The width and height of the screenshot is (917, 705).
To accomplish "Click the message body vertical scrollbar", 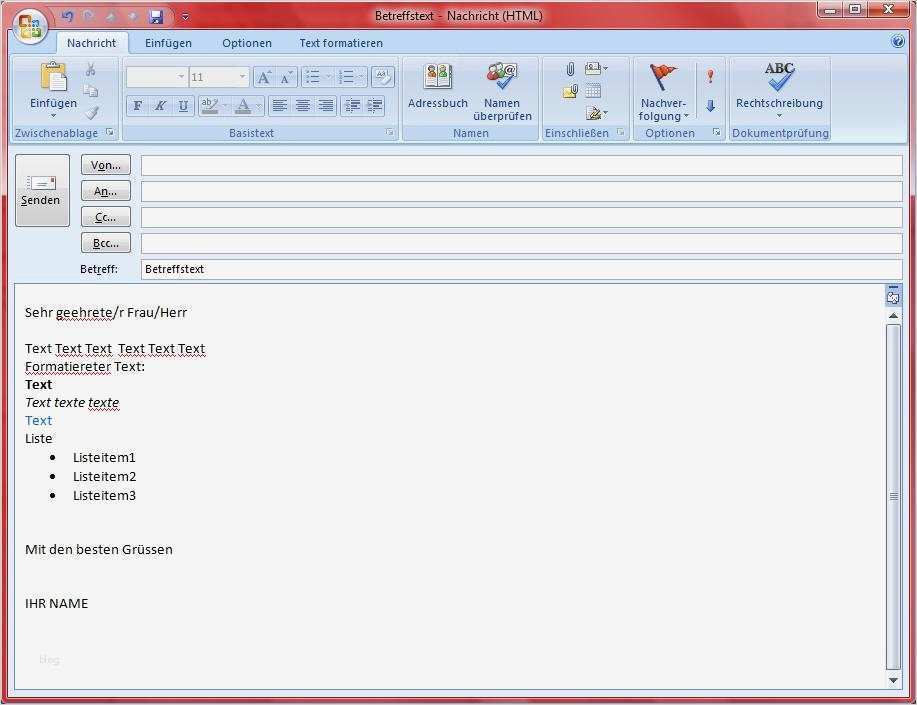I will tap(893, 496).
